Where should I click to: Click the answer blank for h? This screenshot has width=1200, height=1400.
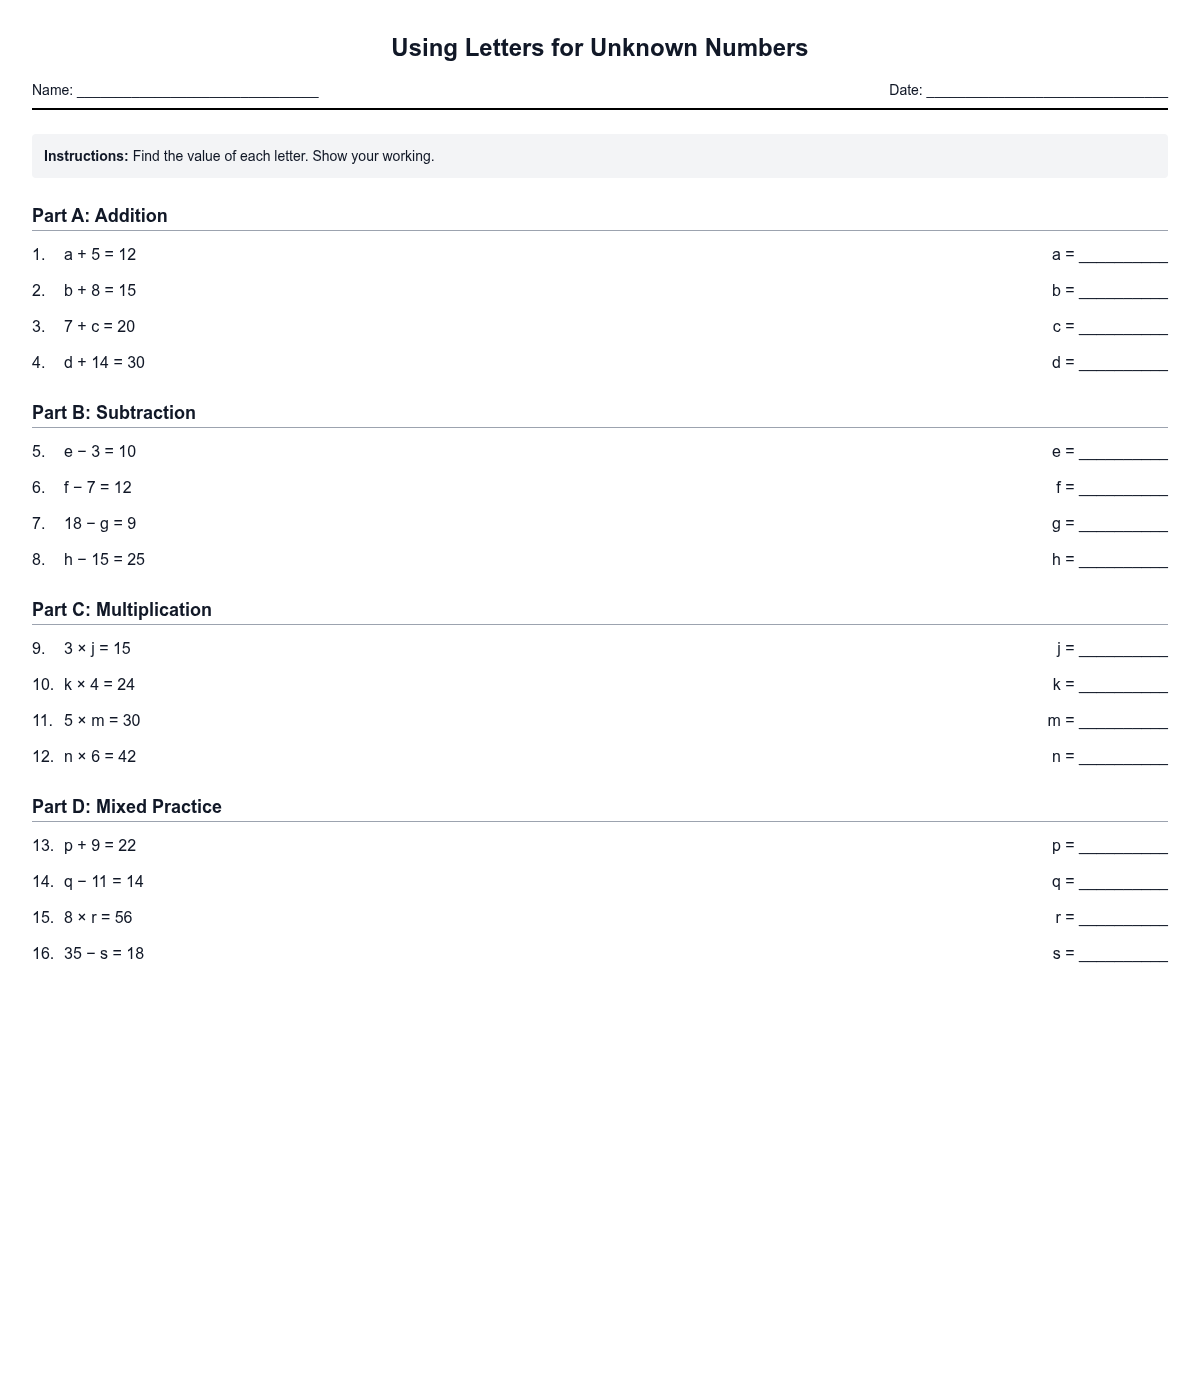click(x=1122, y=560)
